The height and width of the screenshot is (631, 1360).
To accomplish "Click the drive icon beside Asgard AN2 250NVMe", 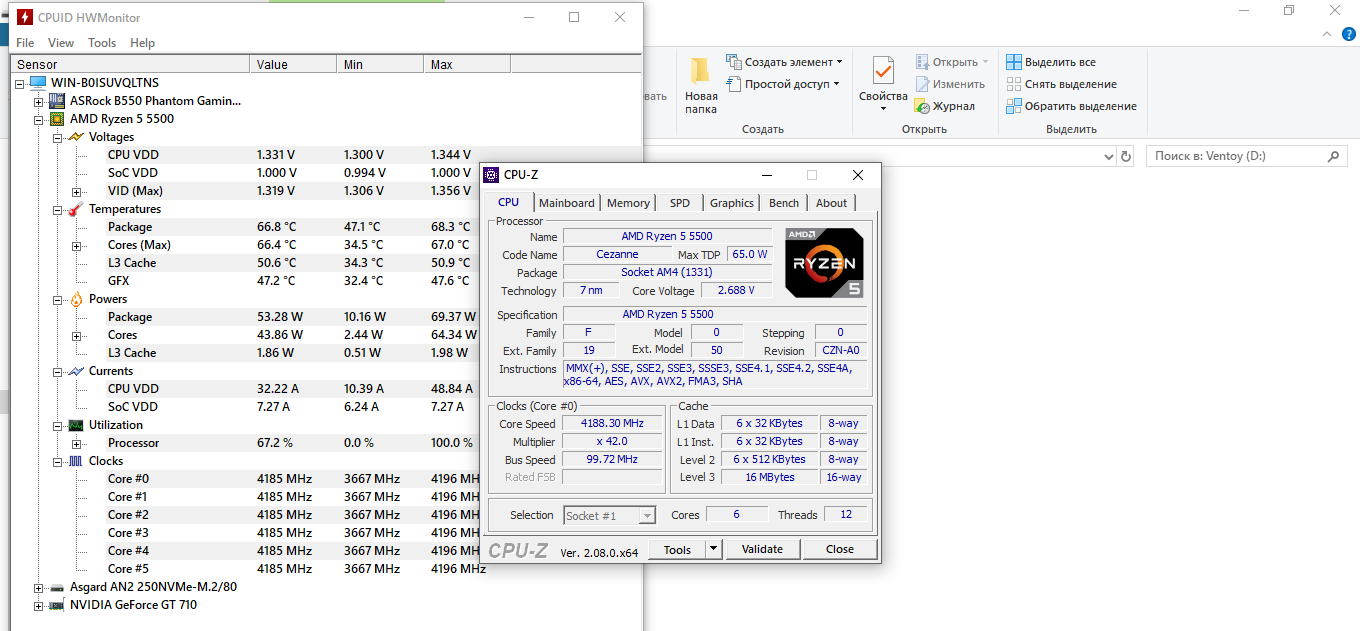I will point(56,587).
